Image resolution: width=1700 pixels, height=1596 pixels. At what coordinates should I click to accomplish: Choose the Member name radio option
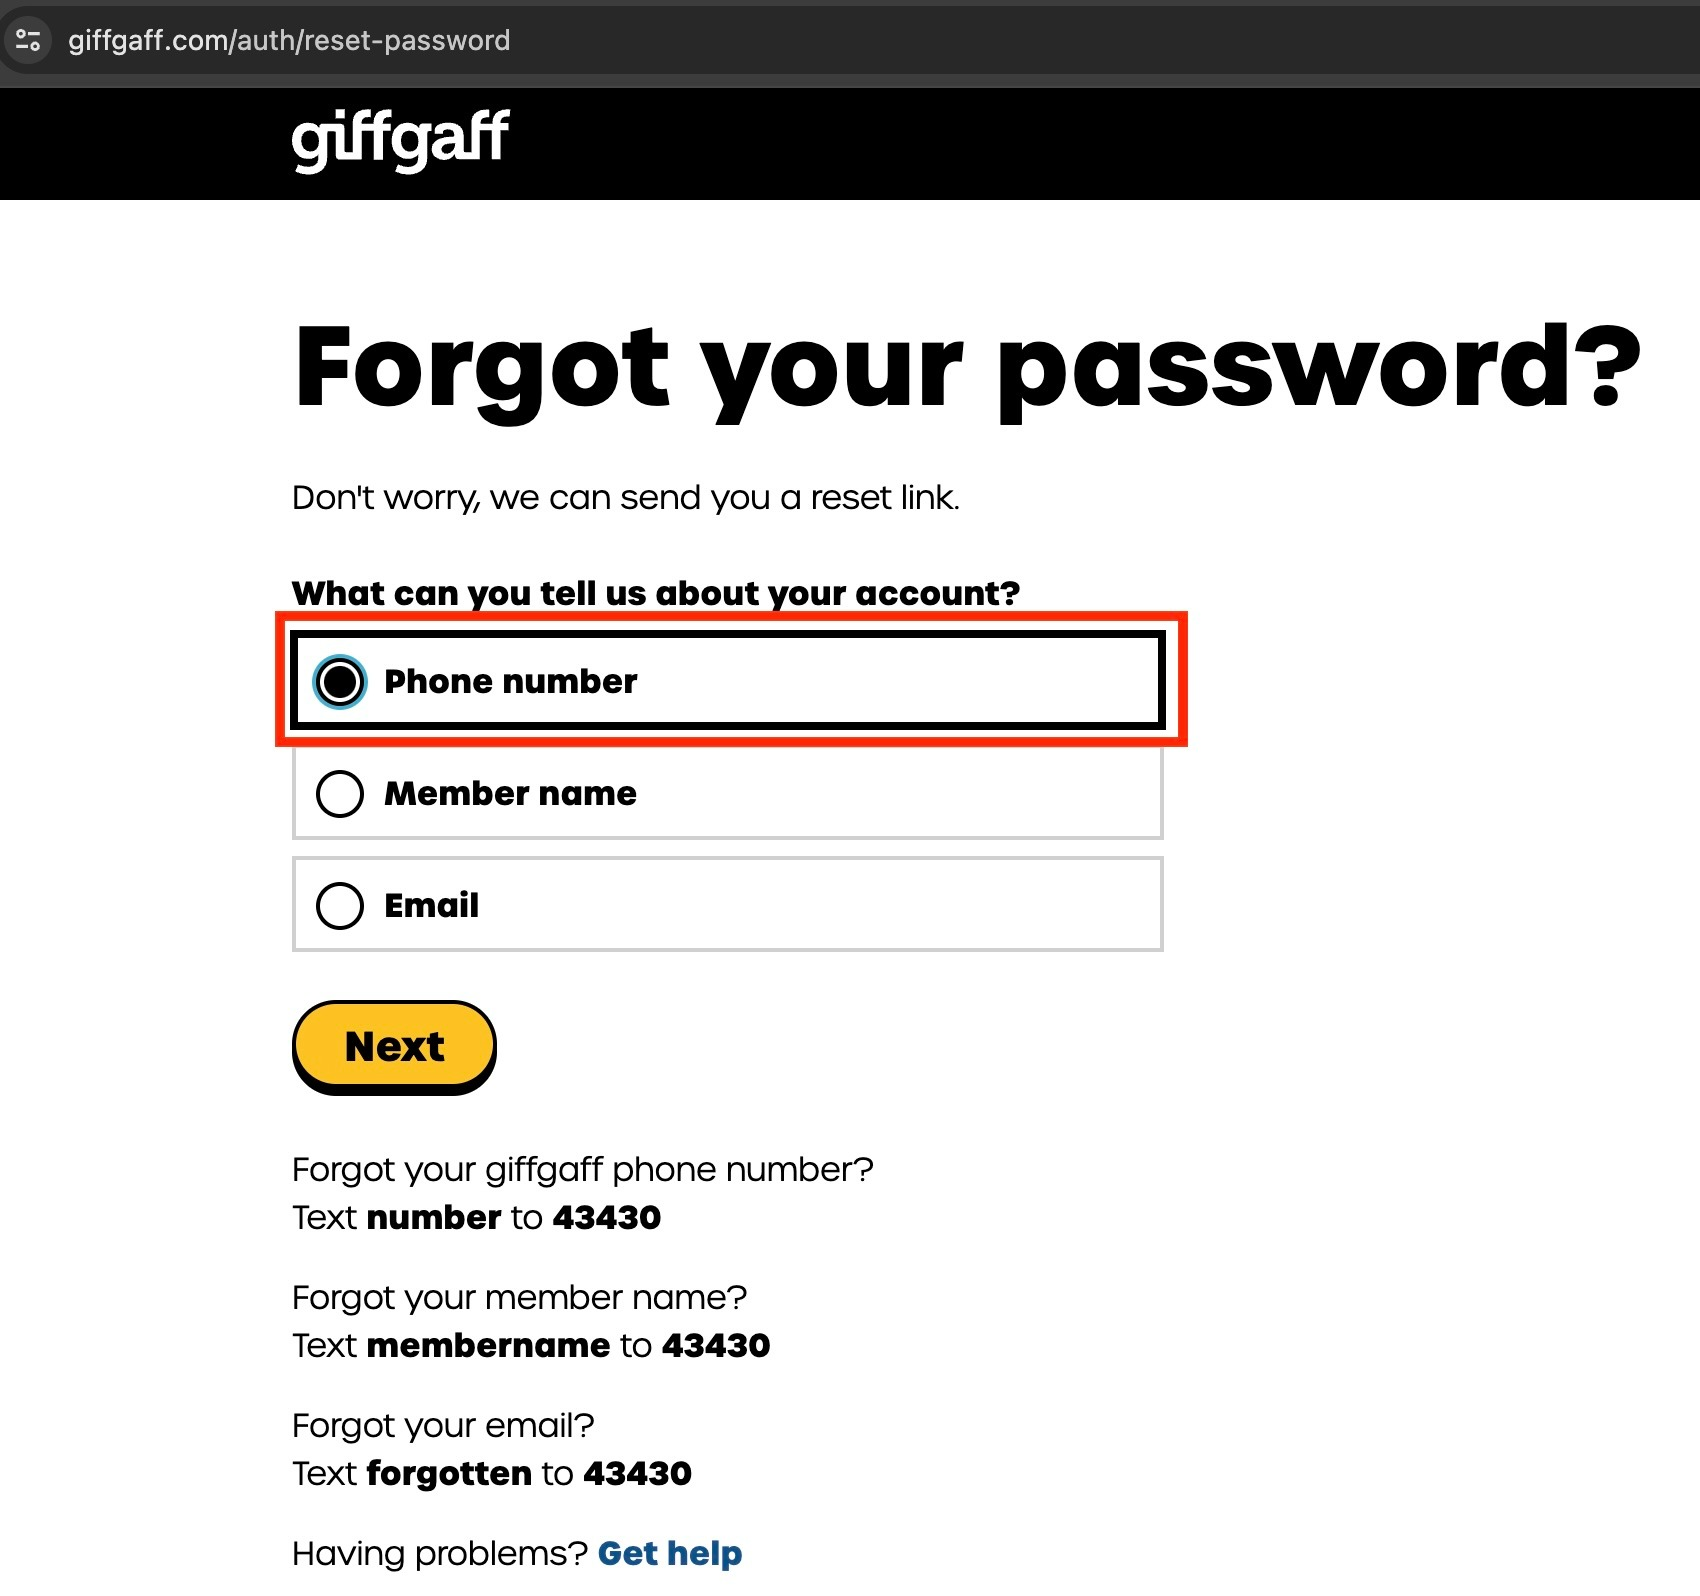tap(340, 794)
